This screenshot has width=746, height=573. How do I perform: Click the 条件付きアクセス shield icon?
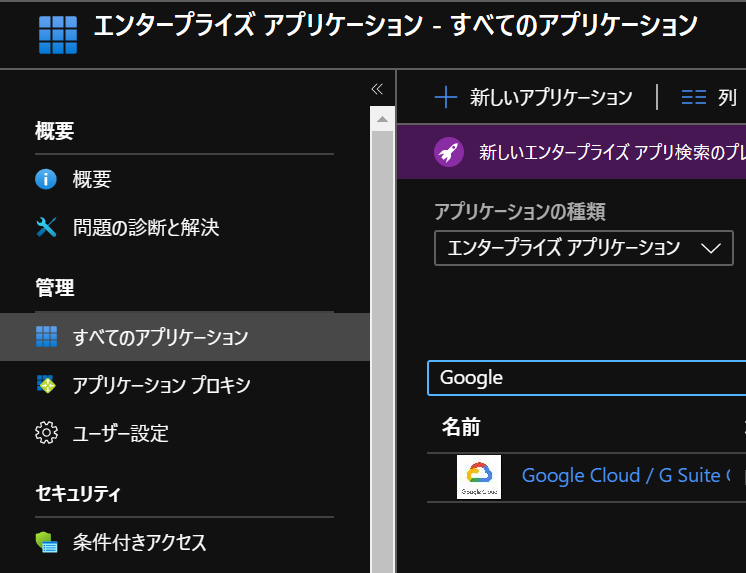[x=46, y=542]
